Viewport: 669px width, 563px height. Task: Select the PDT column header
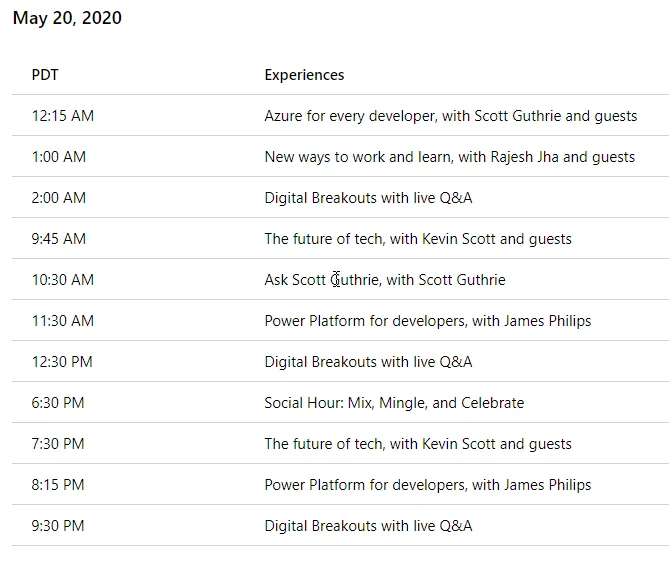[45, 75]
